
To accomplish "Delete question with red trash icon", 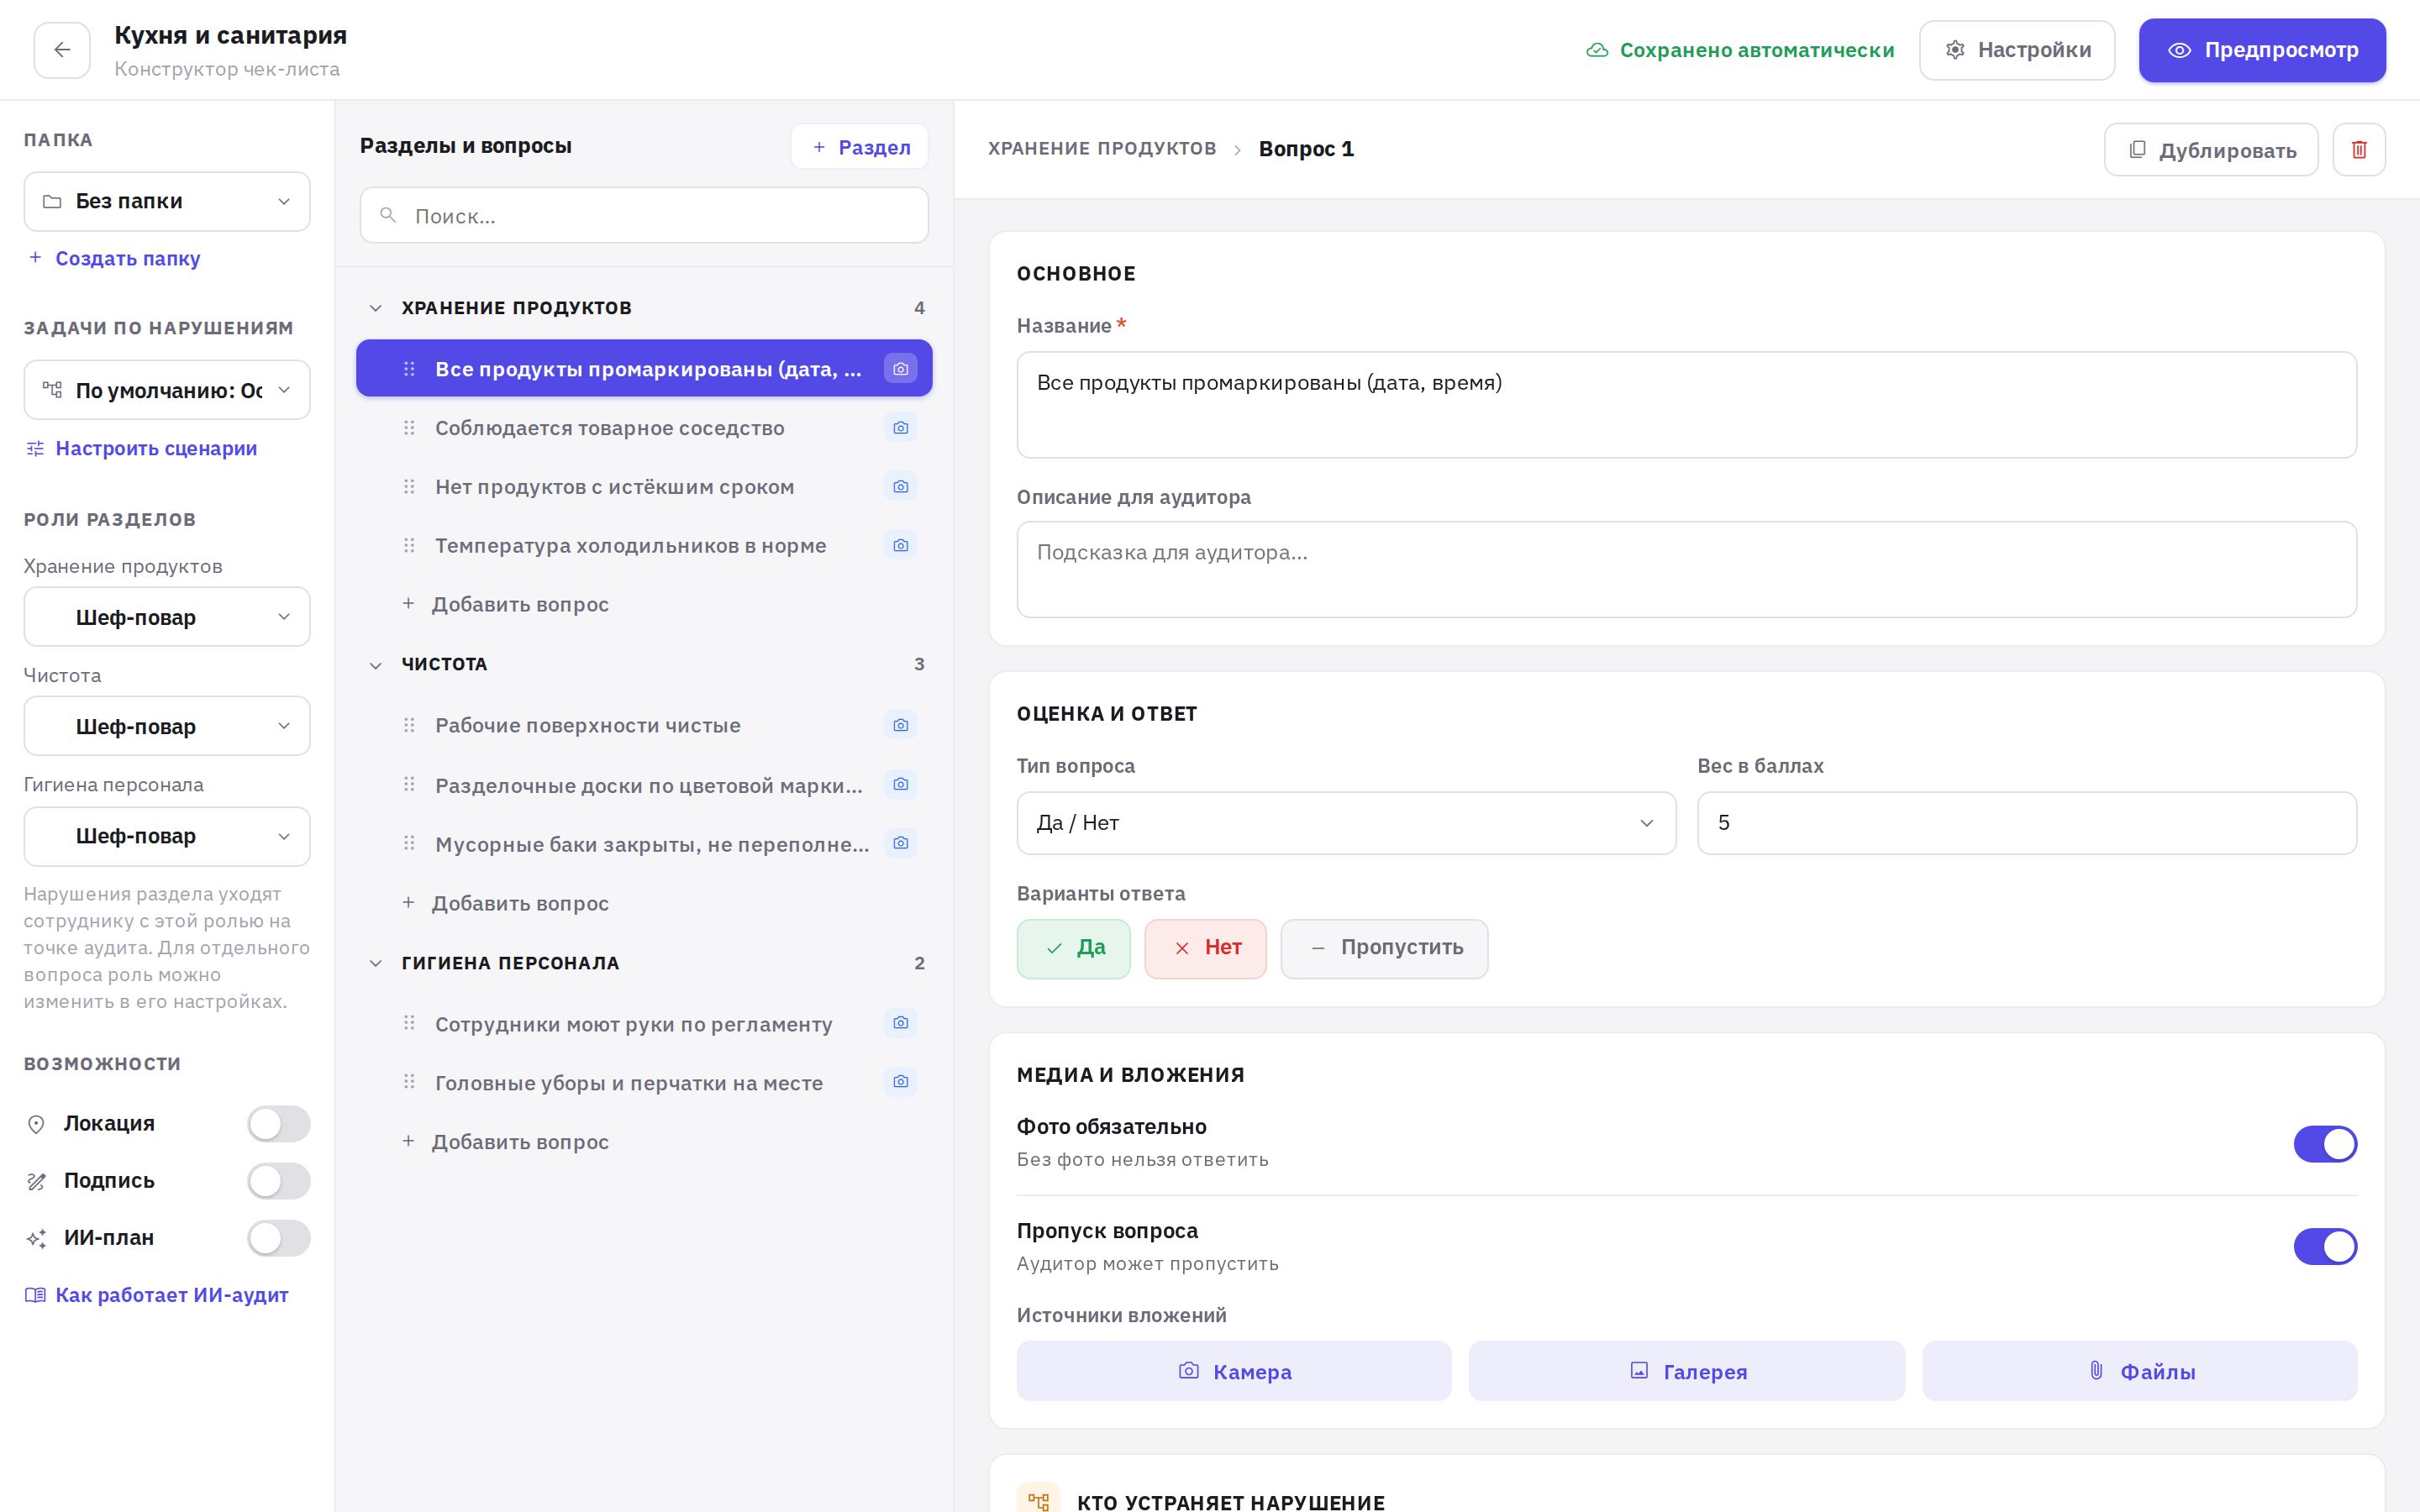I will coord(2358,150).
